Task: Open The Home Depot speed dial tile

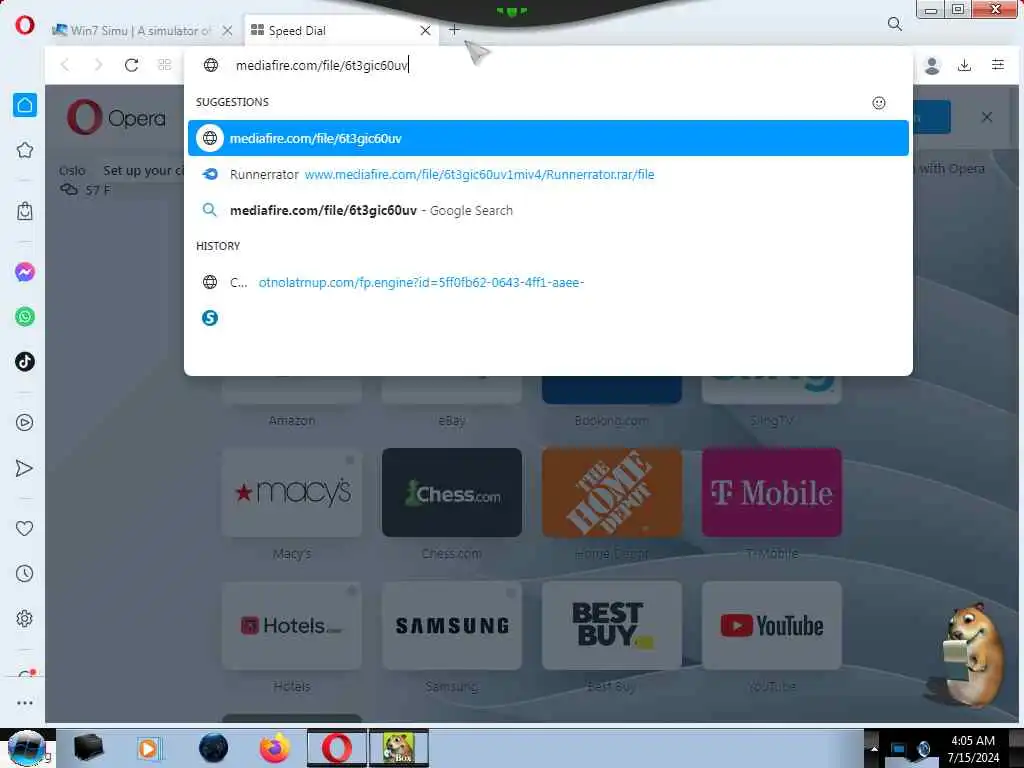Action: [612, 492]
